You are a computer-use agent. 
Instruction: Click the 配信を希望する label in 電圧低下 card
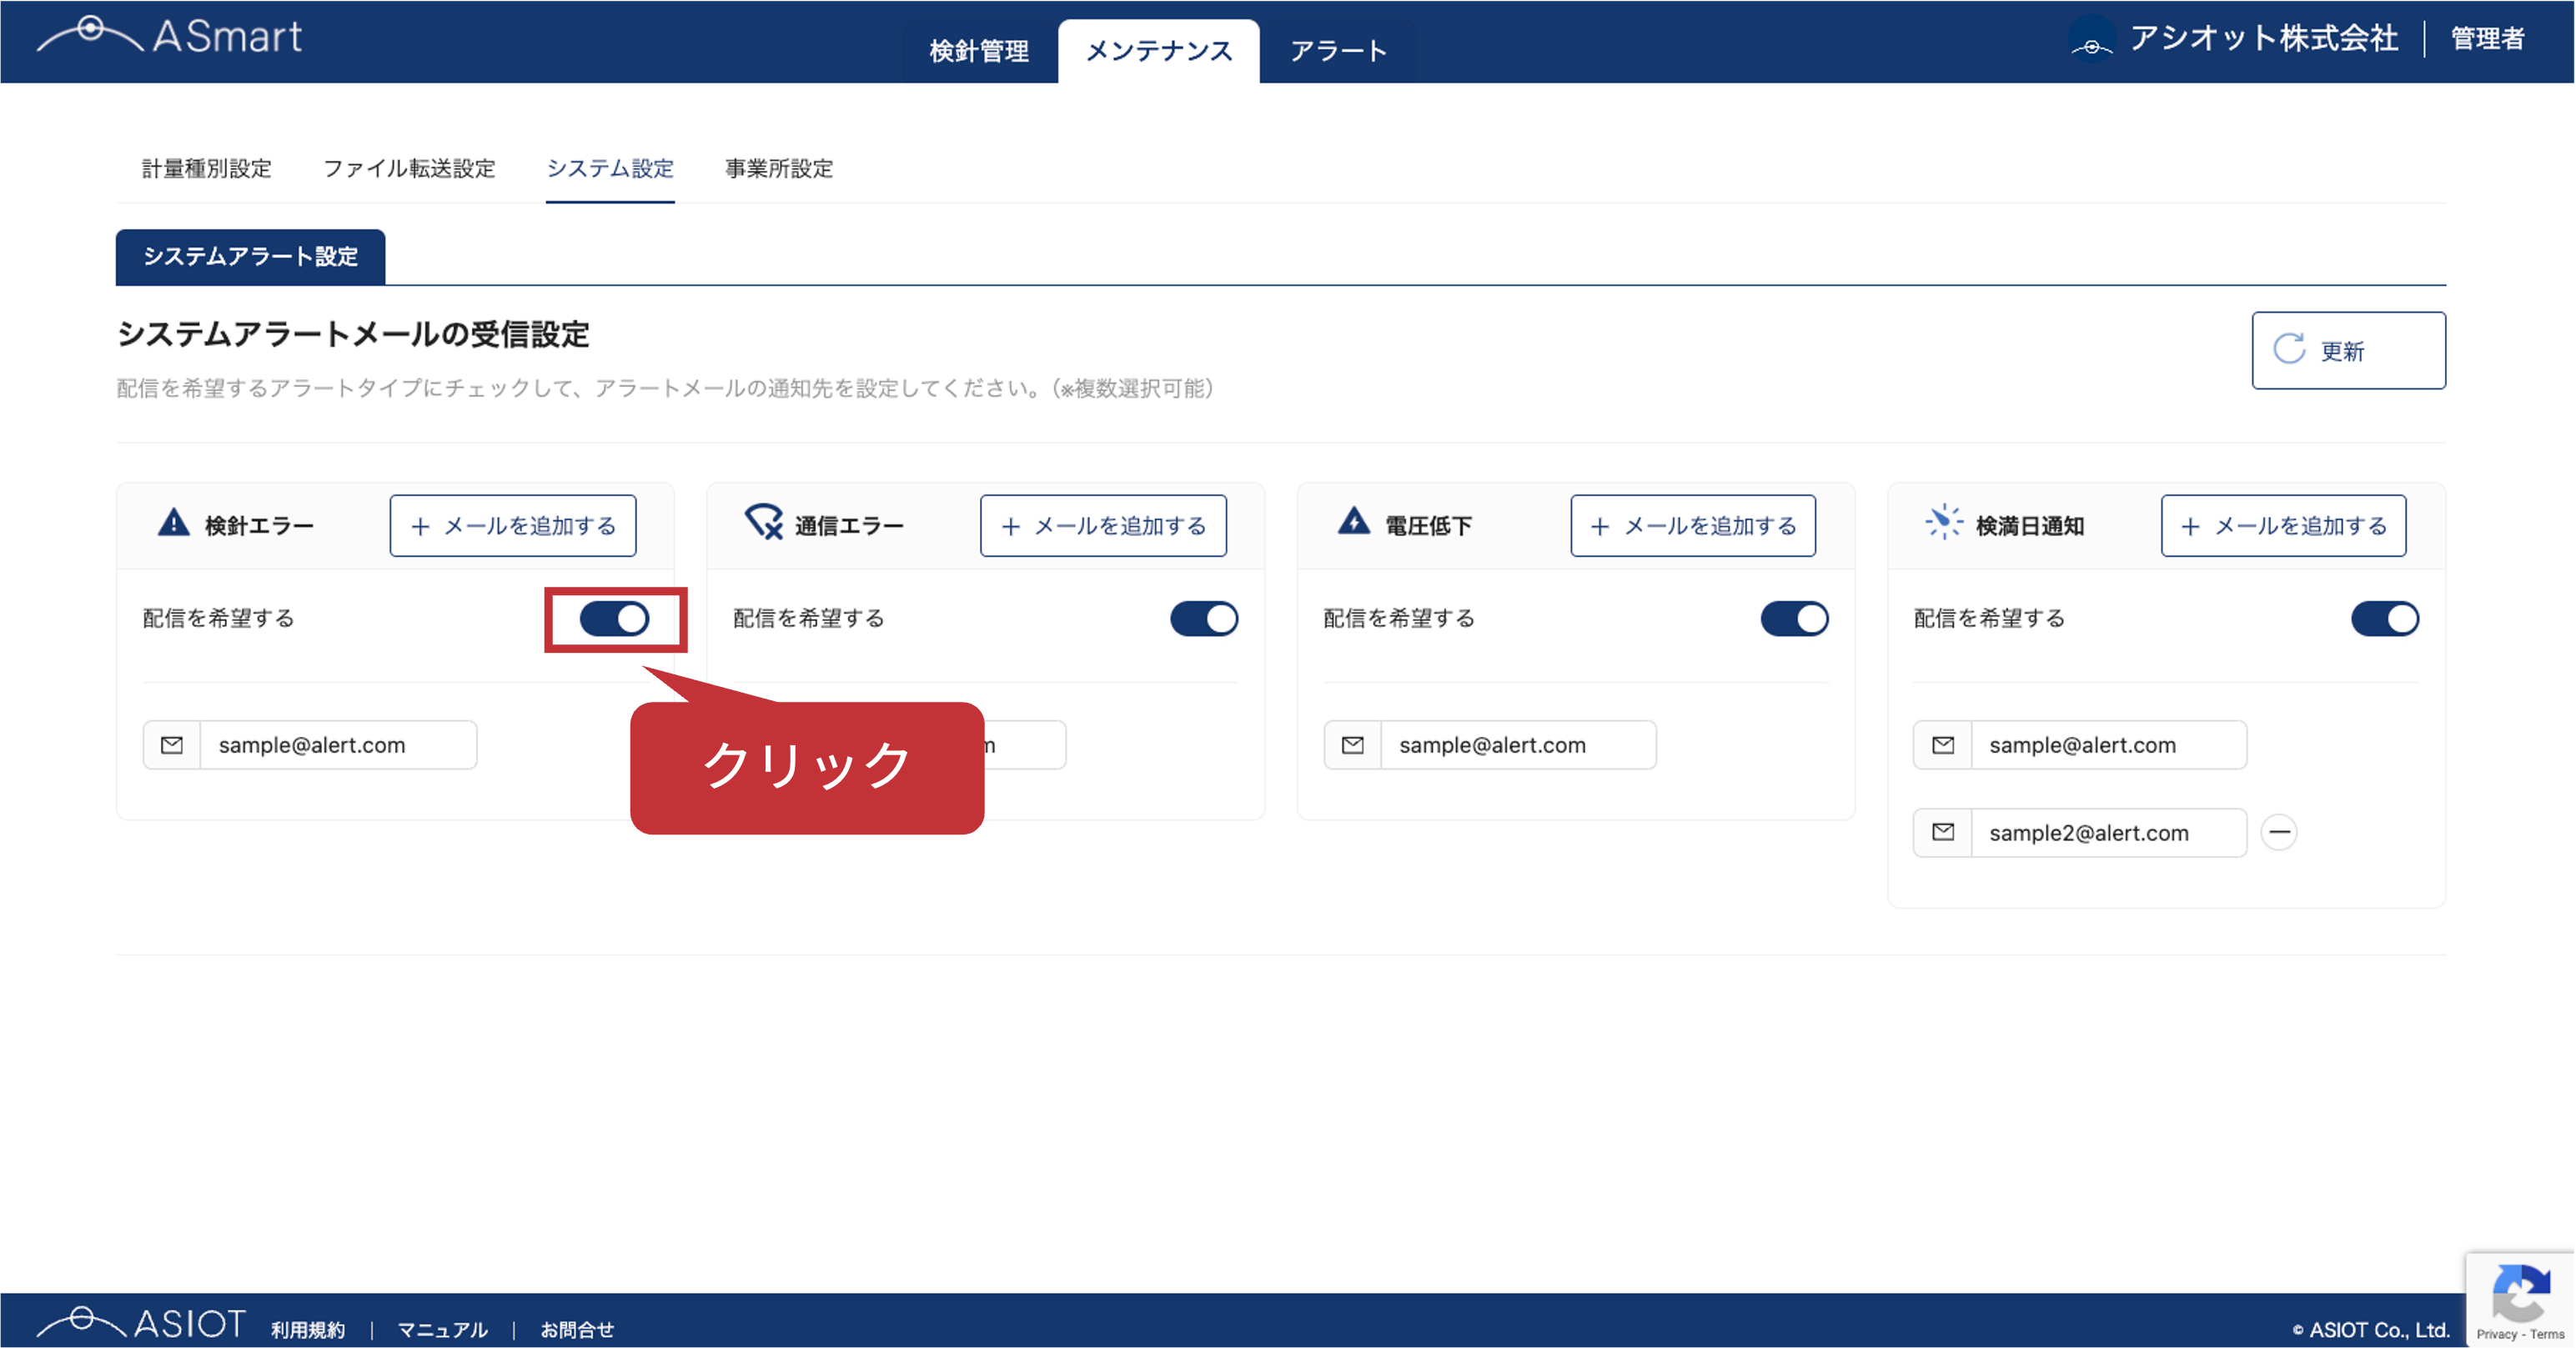[1399, 618]
